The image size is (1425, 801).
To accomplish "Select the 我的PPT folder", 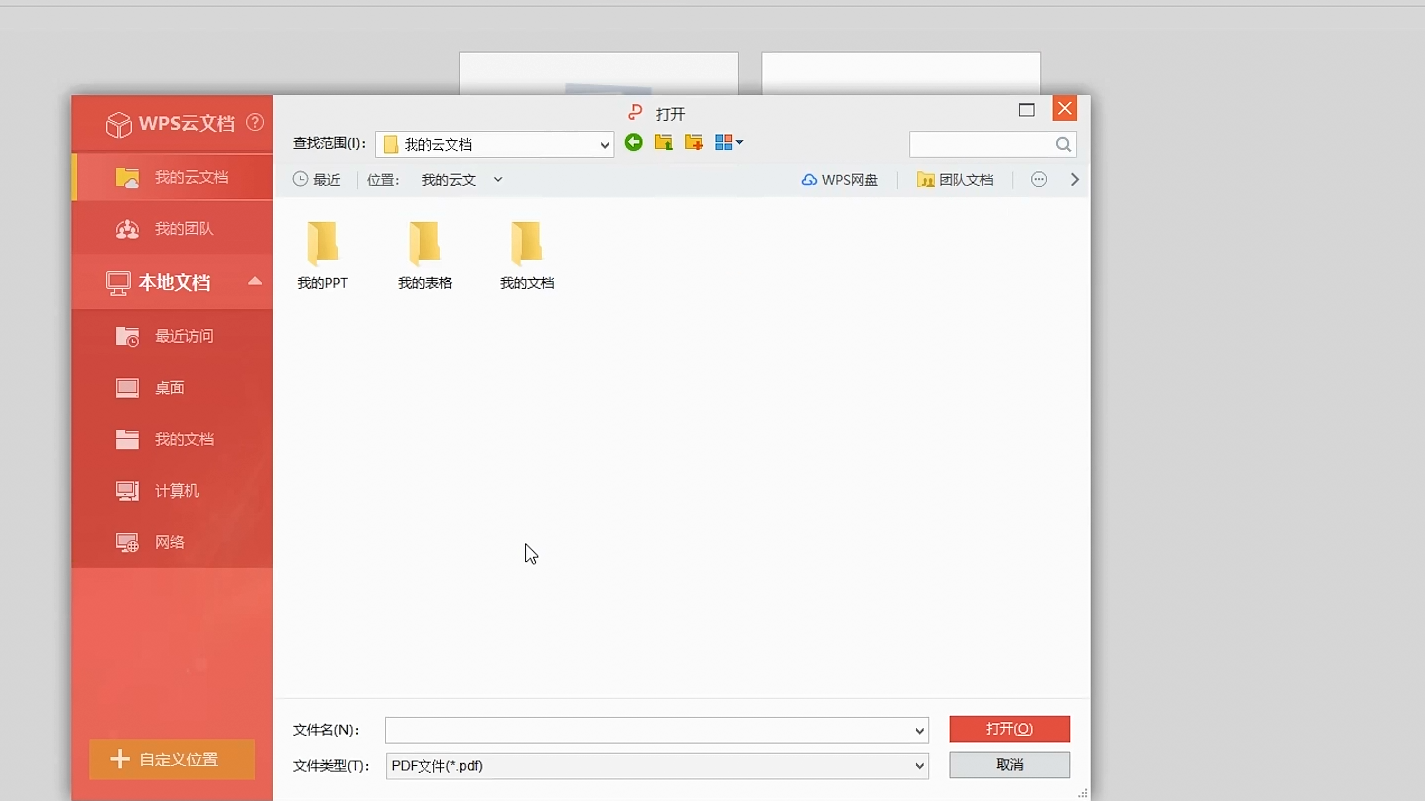I will (x=322, y=256).
